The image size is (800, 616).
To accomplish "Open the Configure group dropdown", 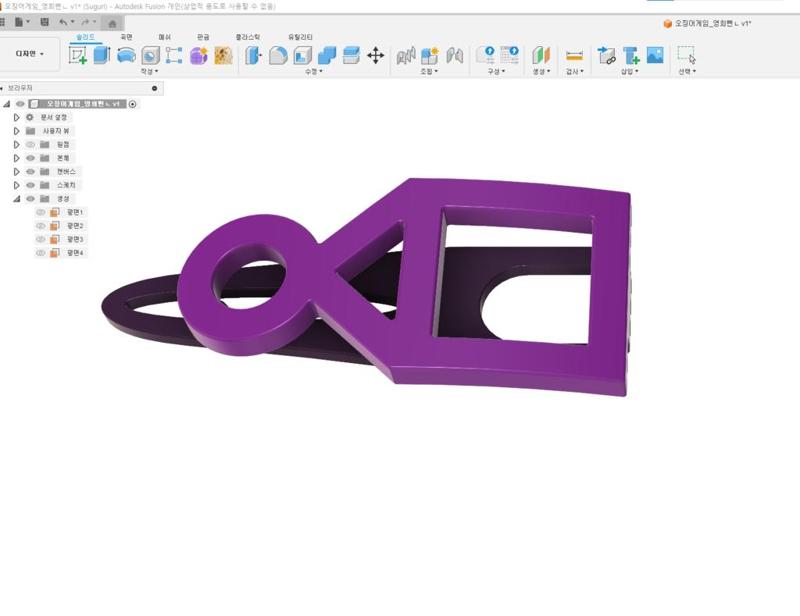I will pyautogui.click(x=496, y=71).
